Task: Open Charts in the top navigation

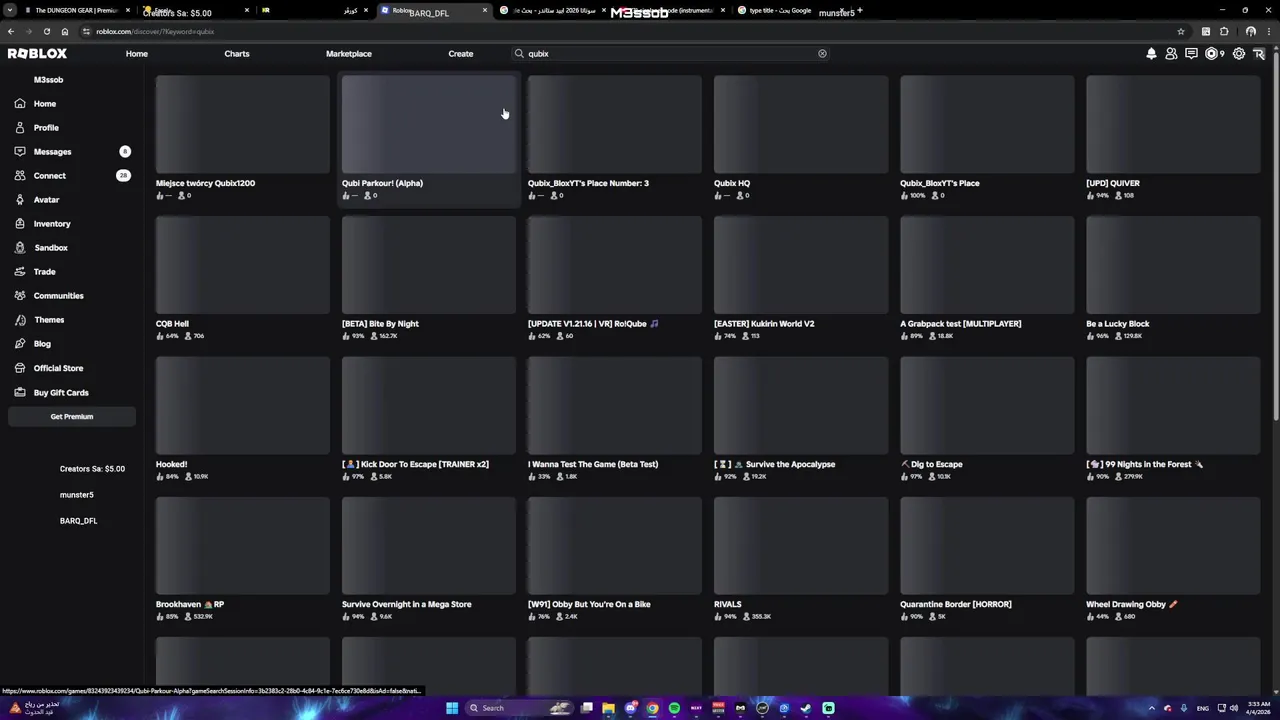Action: [237, 54]
